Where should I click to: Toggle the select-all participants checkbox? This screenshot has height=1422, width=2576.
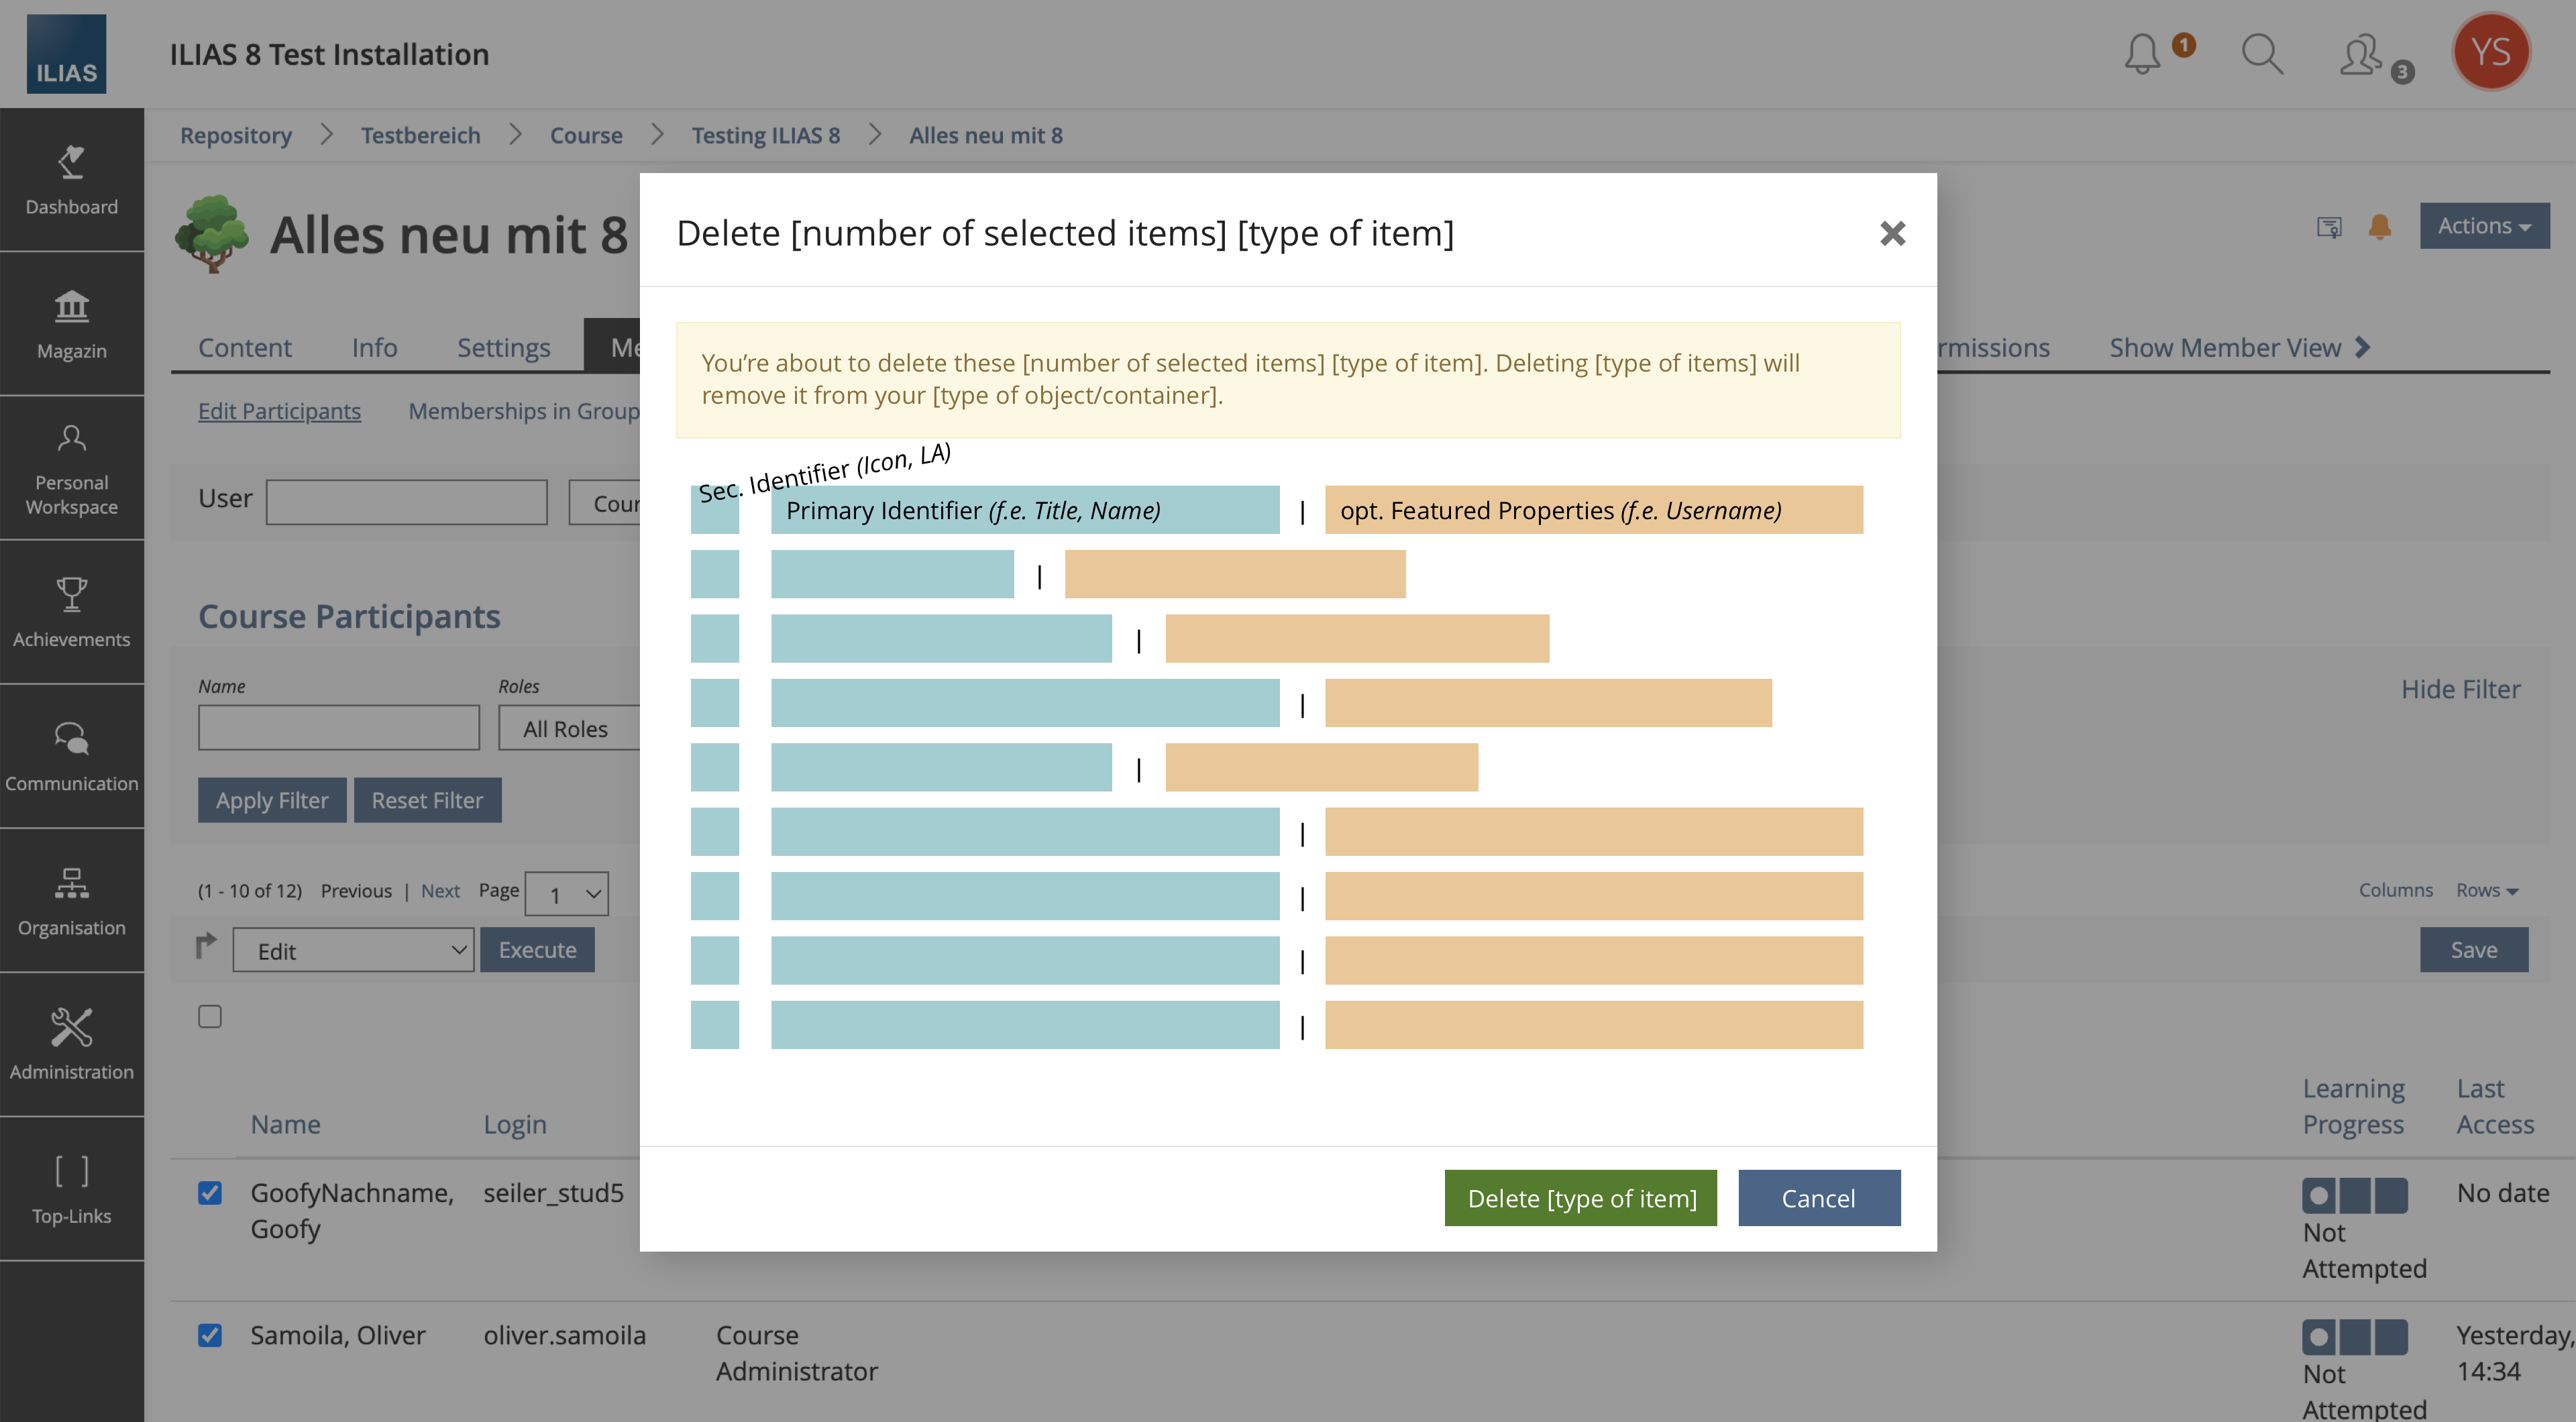click(210, 1016)
